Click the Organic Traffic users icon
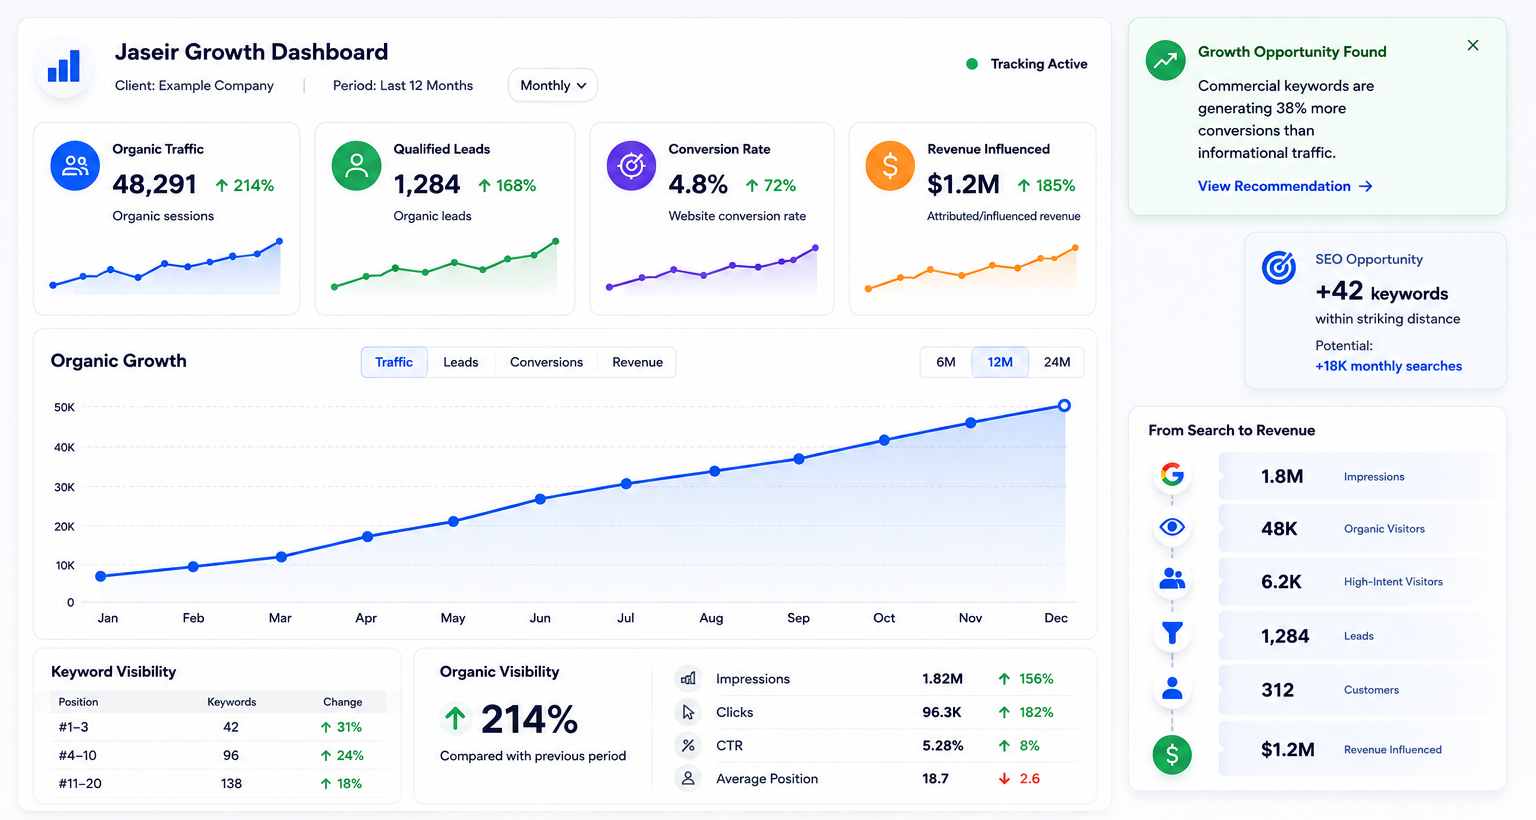Viewport: 1536px width, 820px height. [75, 166]
